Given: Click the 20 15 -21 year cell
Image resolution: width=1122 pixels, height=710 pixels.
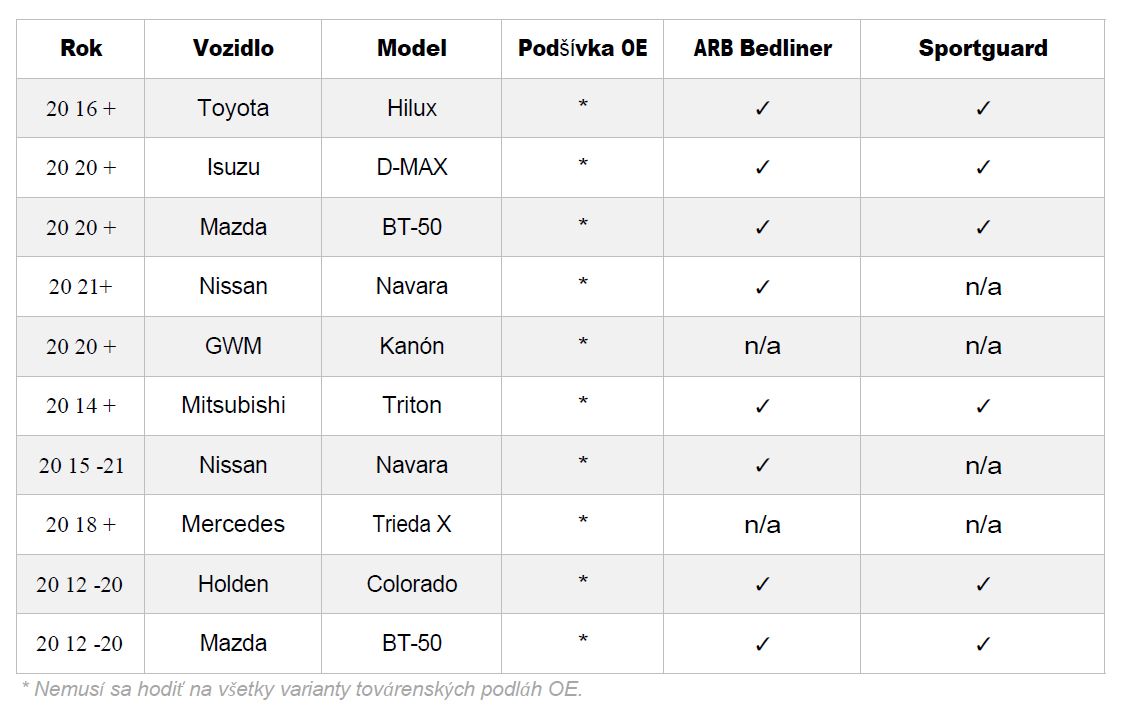Looking at the screenshot, I should (81, 465).
